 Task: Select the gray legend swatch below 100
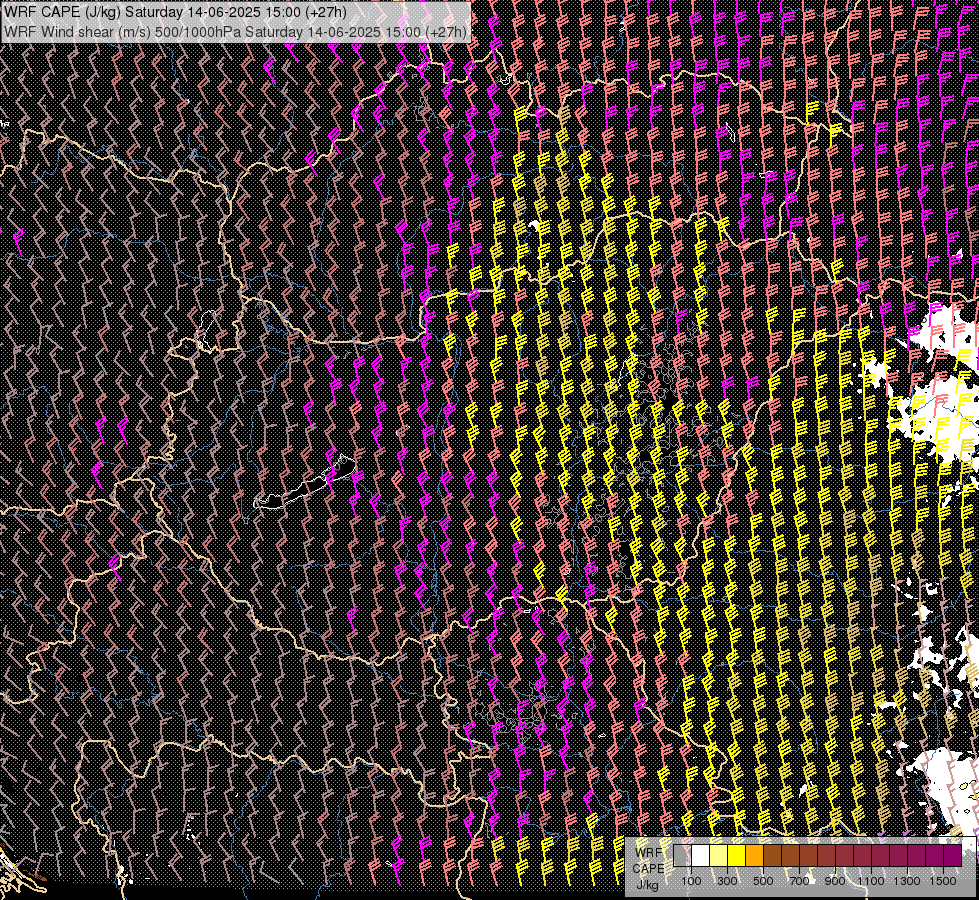[682, 856]
